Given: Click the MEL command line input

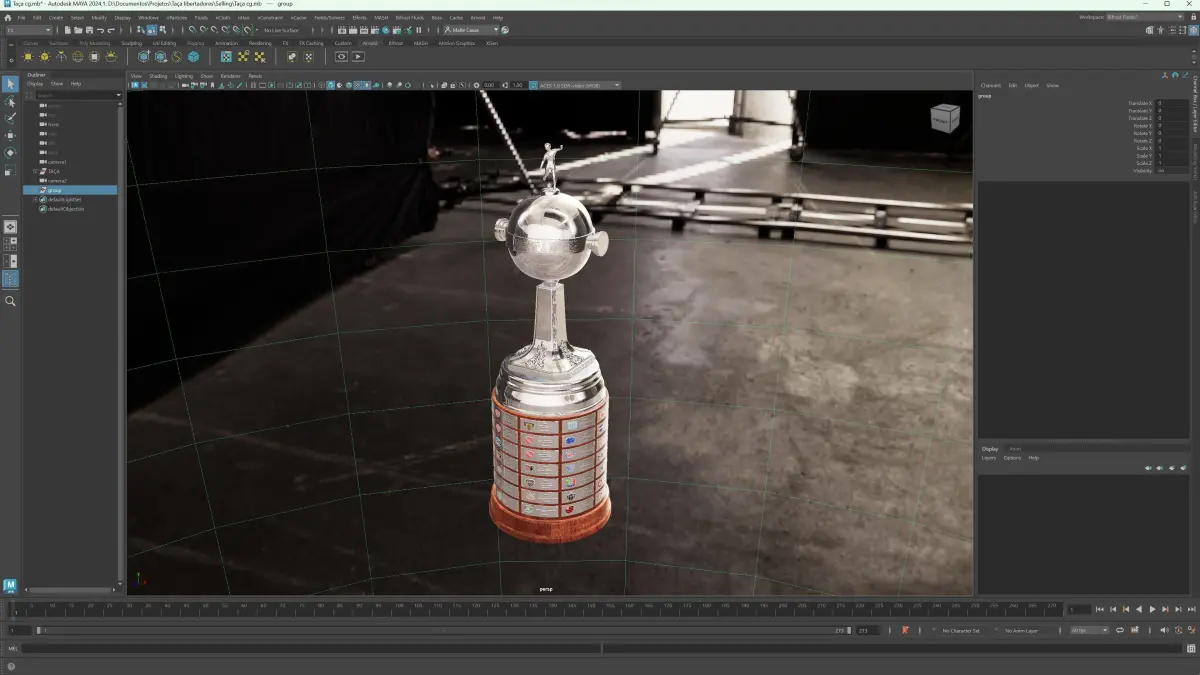Looking at the screenshot, I should [310, 648].
